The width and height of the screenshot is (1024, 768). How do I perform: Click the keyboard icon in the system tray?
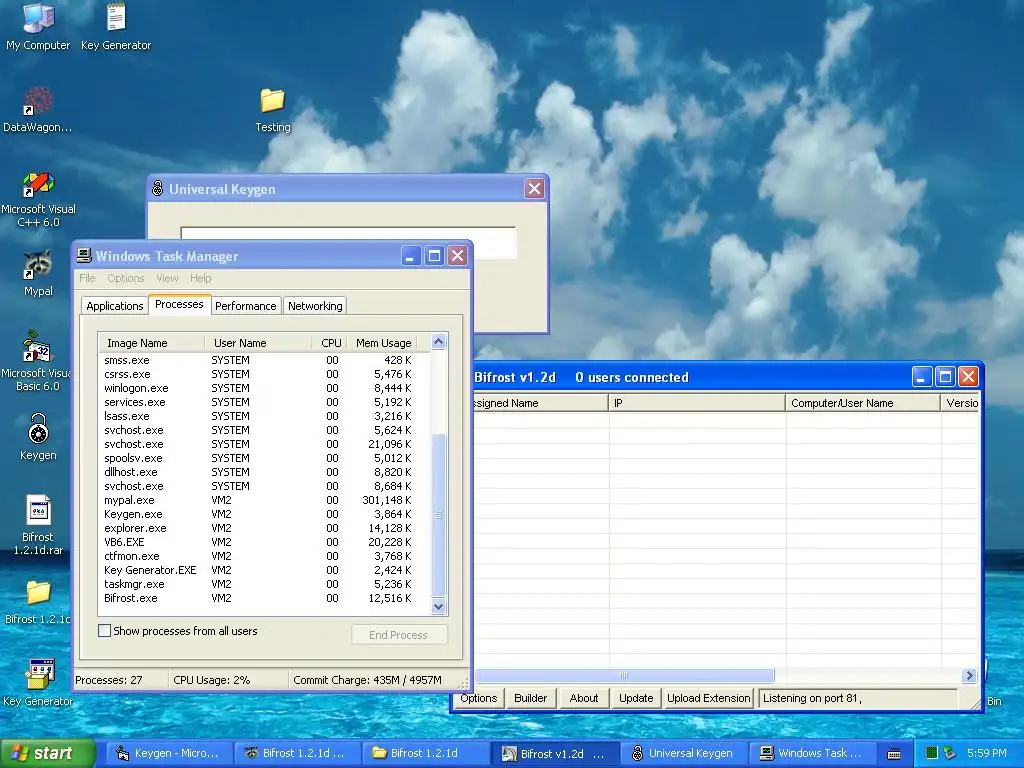(893, 754)
